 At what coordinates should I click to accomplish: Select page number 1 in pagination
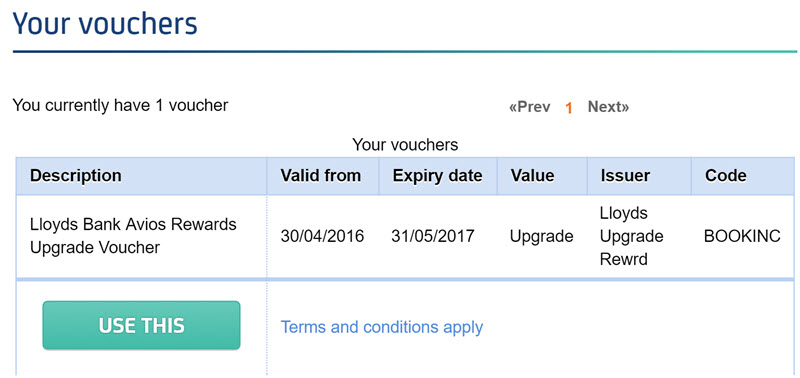click(569, 108)
